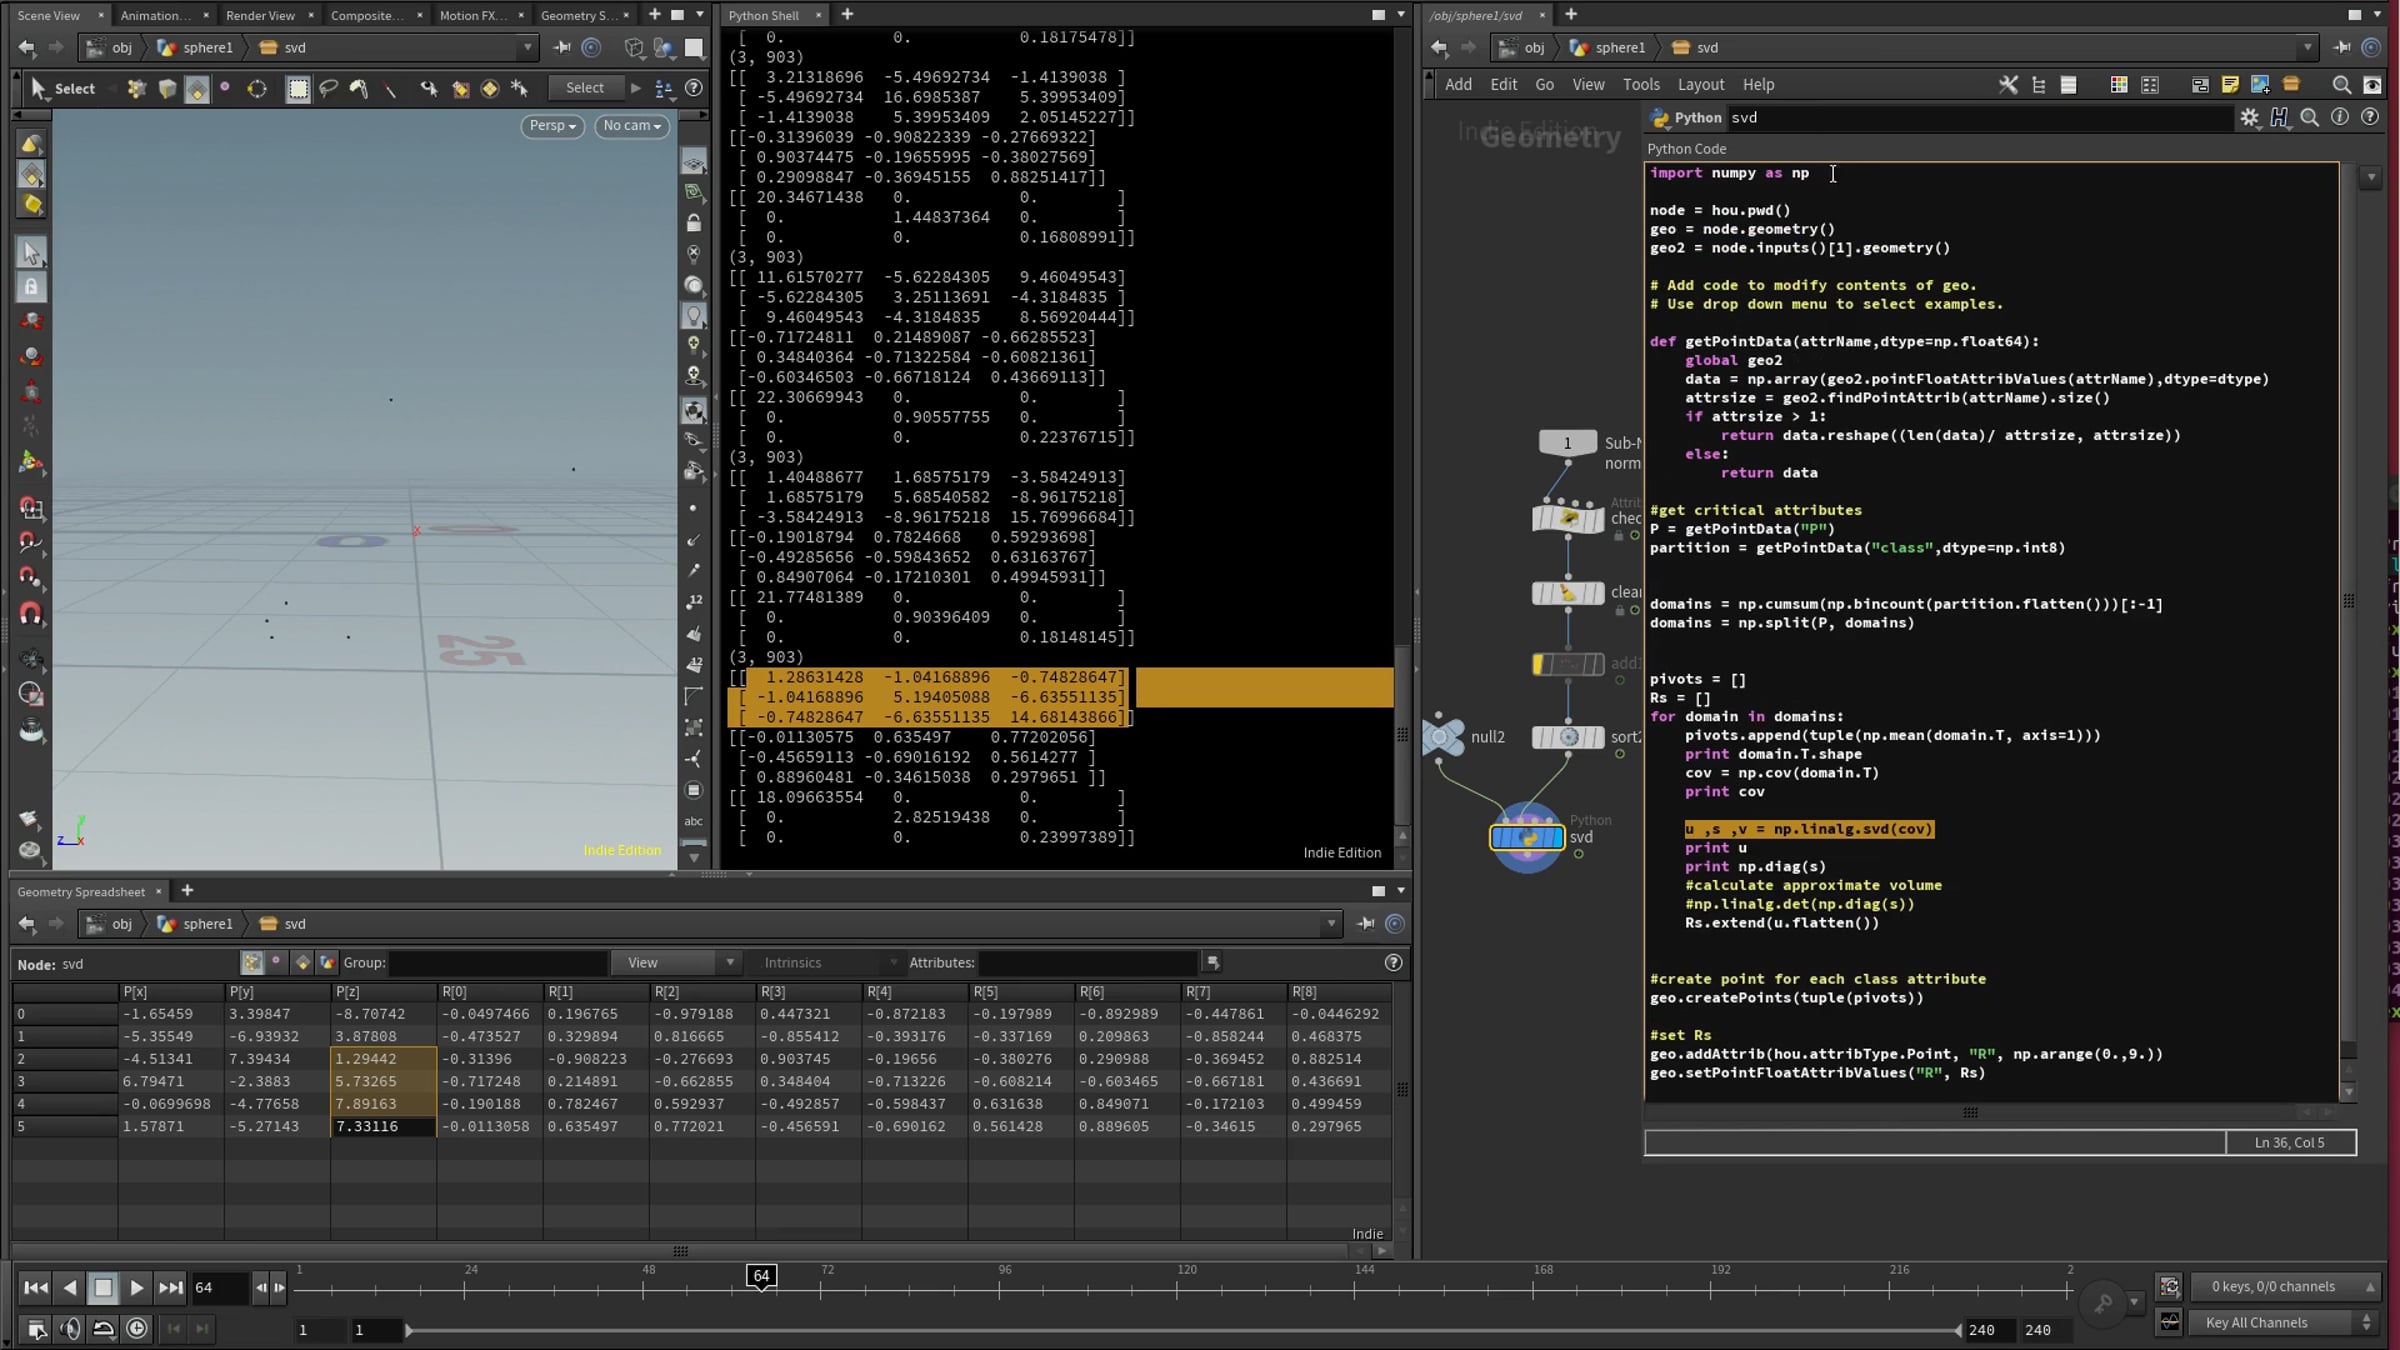The image size is (2400, 1350).
Task: Open the Tools menu in network editor
Action: click(x=1641, y=85)
